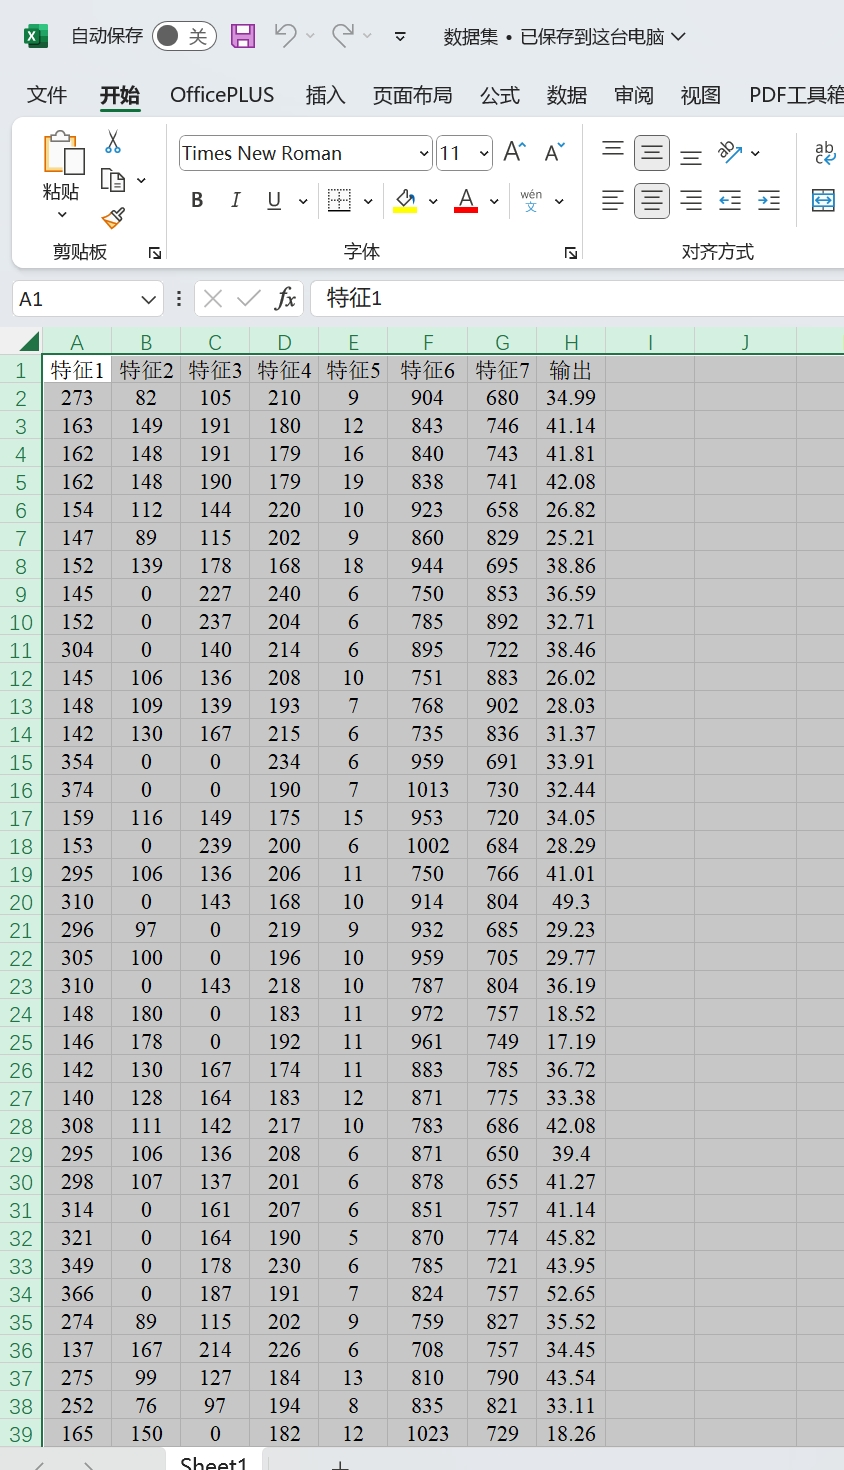Switch to the 插入 tab
The height and width of the screenshot is (1470, 844).
(x=325, y=95)
